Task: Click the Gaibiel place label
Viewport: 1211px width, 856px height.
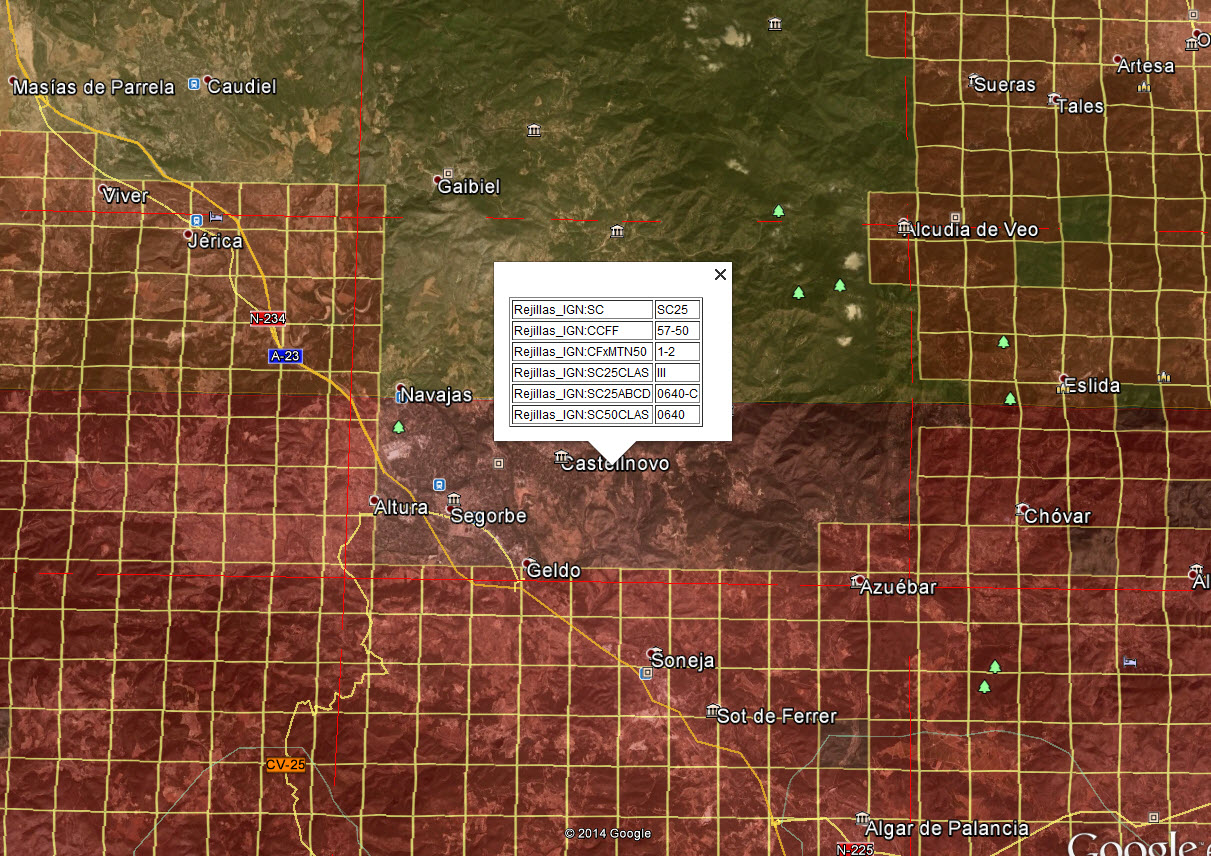Action: pos(469,186)
